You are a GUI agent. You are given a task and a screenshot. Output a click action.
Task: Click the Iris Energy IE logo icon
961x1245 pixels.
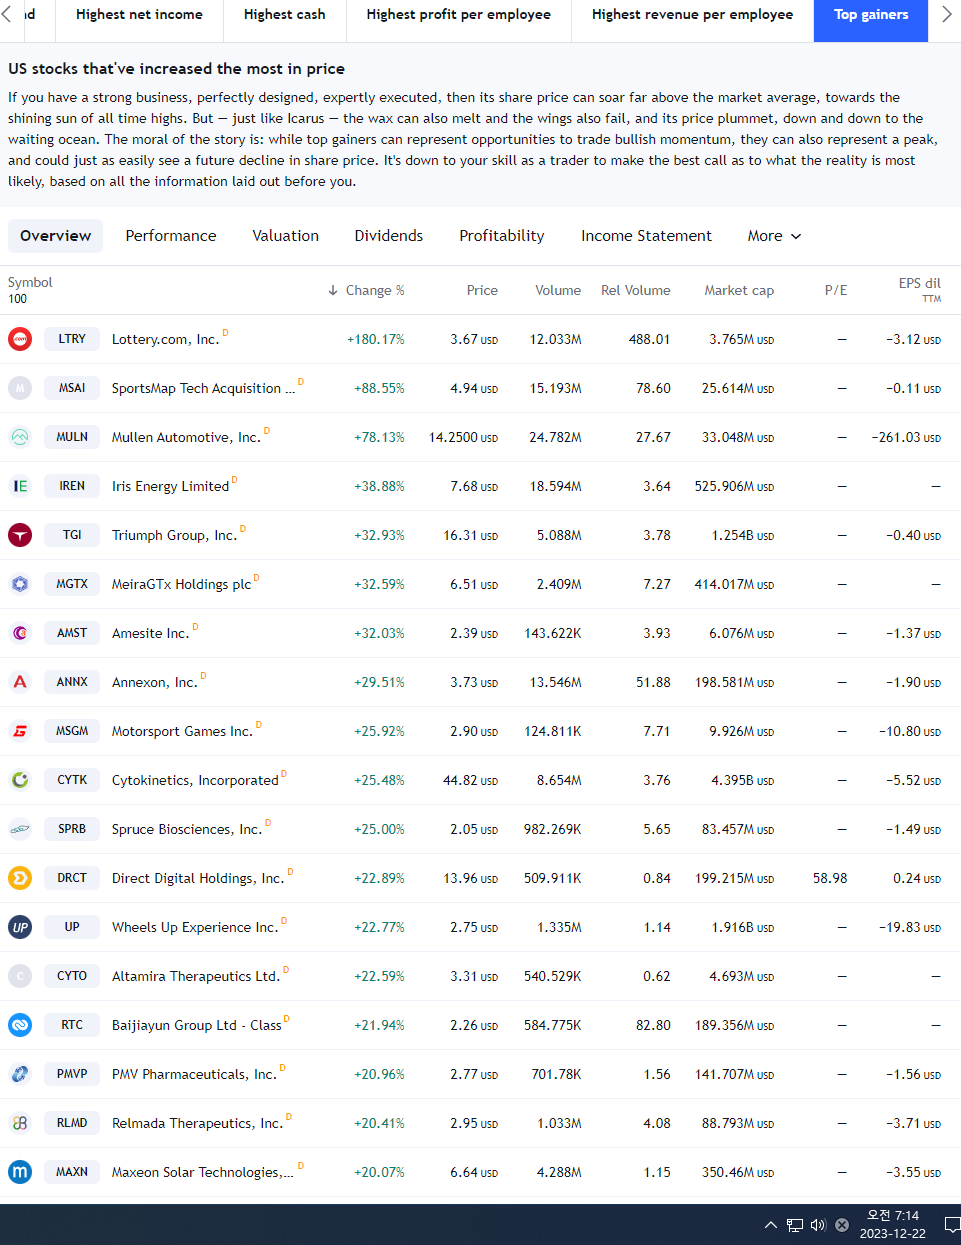[20, 486]
